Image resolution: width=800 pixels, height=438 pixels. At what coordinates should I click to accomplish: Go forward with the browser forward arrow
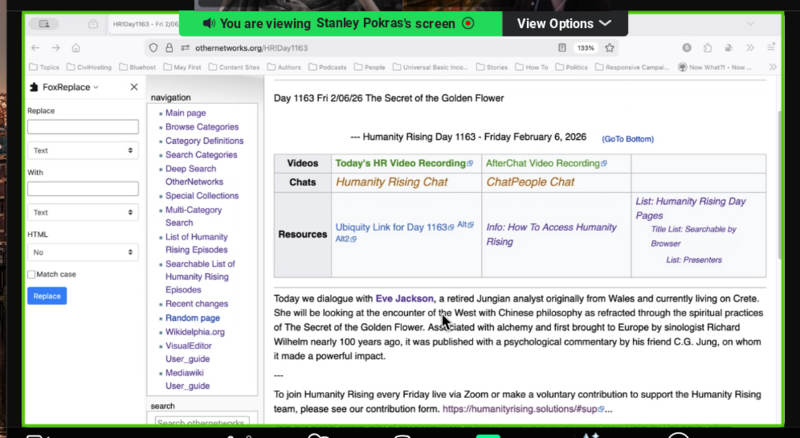tap(56, 48)
